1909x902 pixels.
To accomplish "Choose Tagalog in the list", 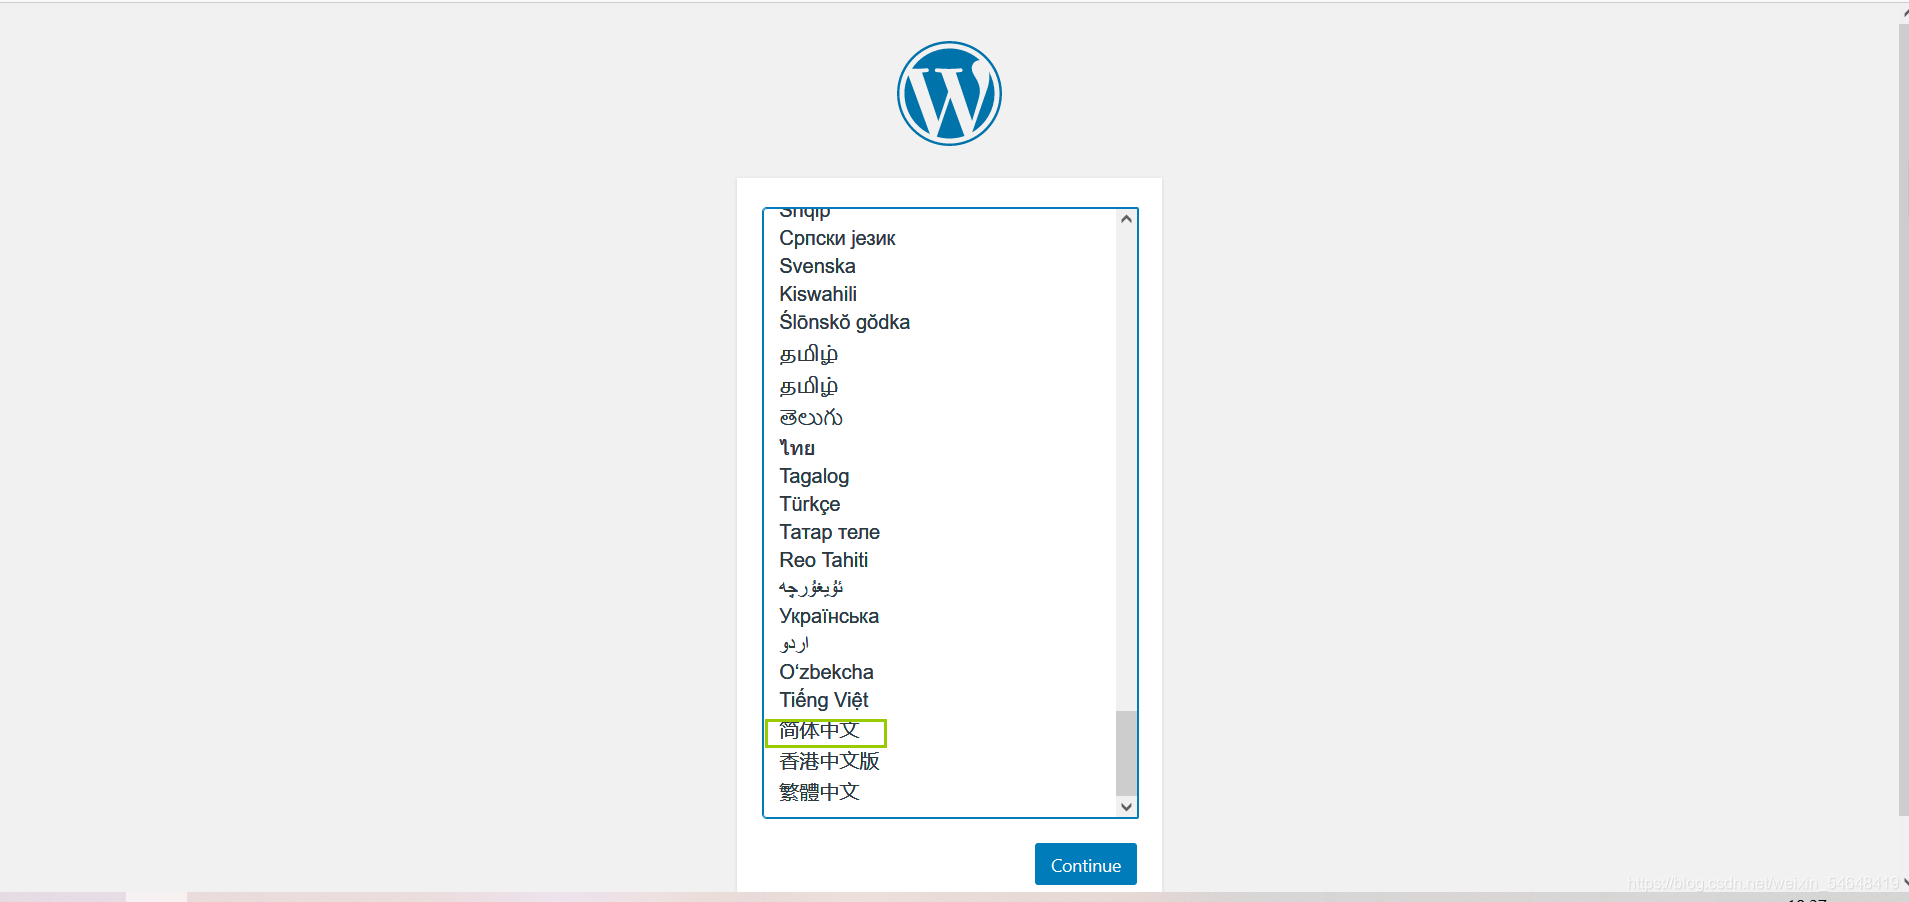I will (814, 476).
